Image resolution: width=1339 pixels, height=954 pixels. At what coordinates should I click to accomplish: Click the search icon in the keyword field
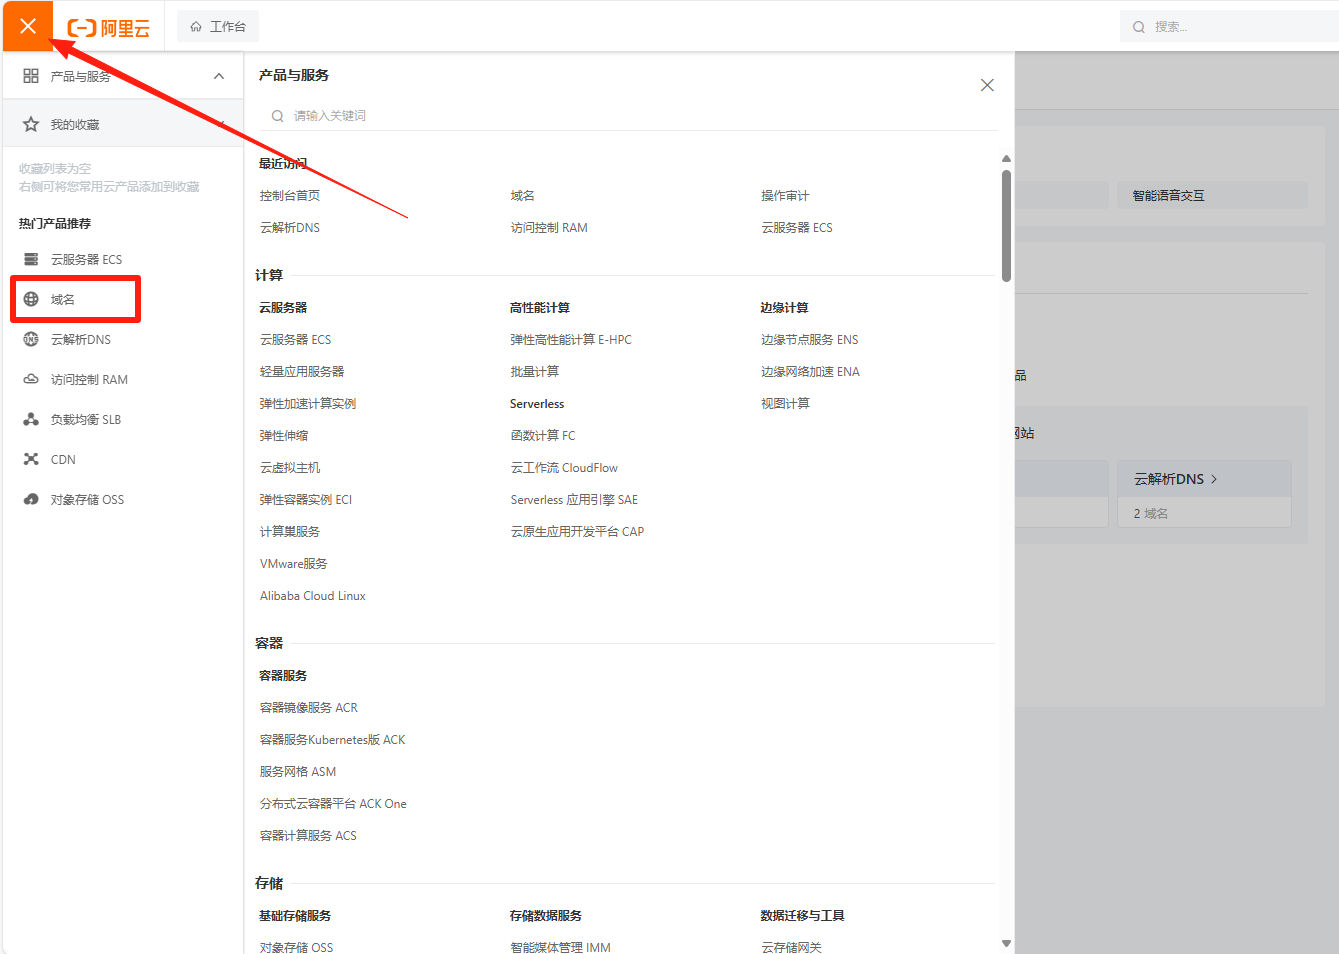point(277,116)
